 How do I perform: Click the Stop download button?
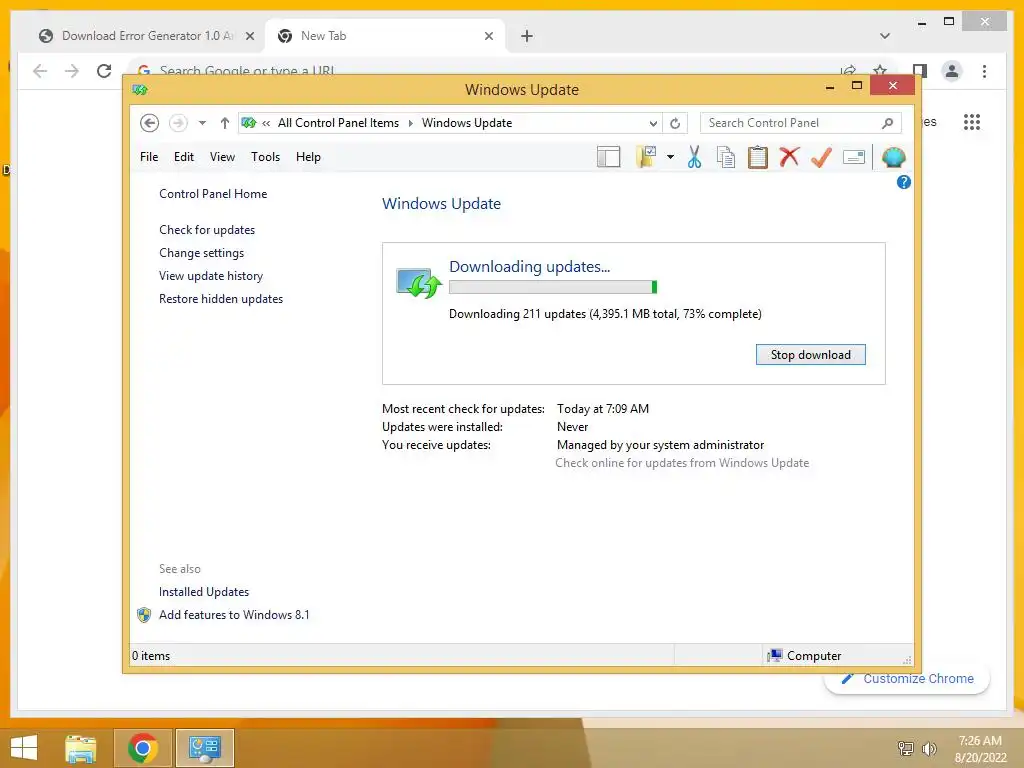click(x=810, y=355)
